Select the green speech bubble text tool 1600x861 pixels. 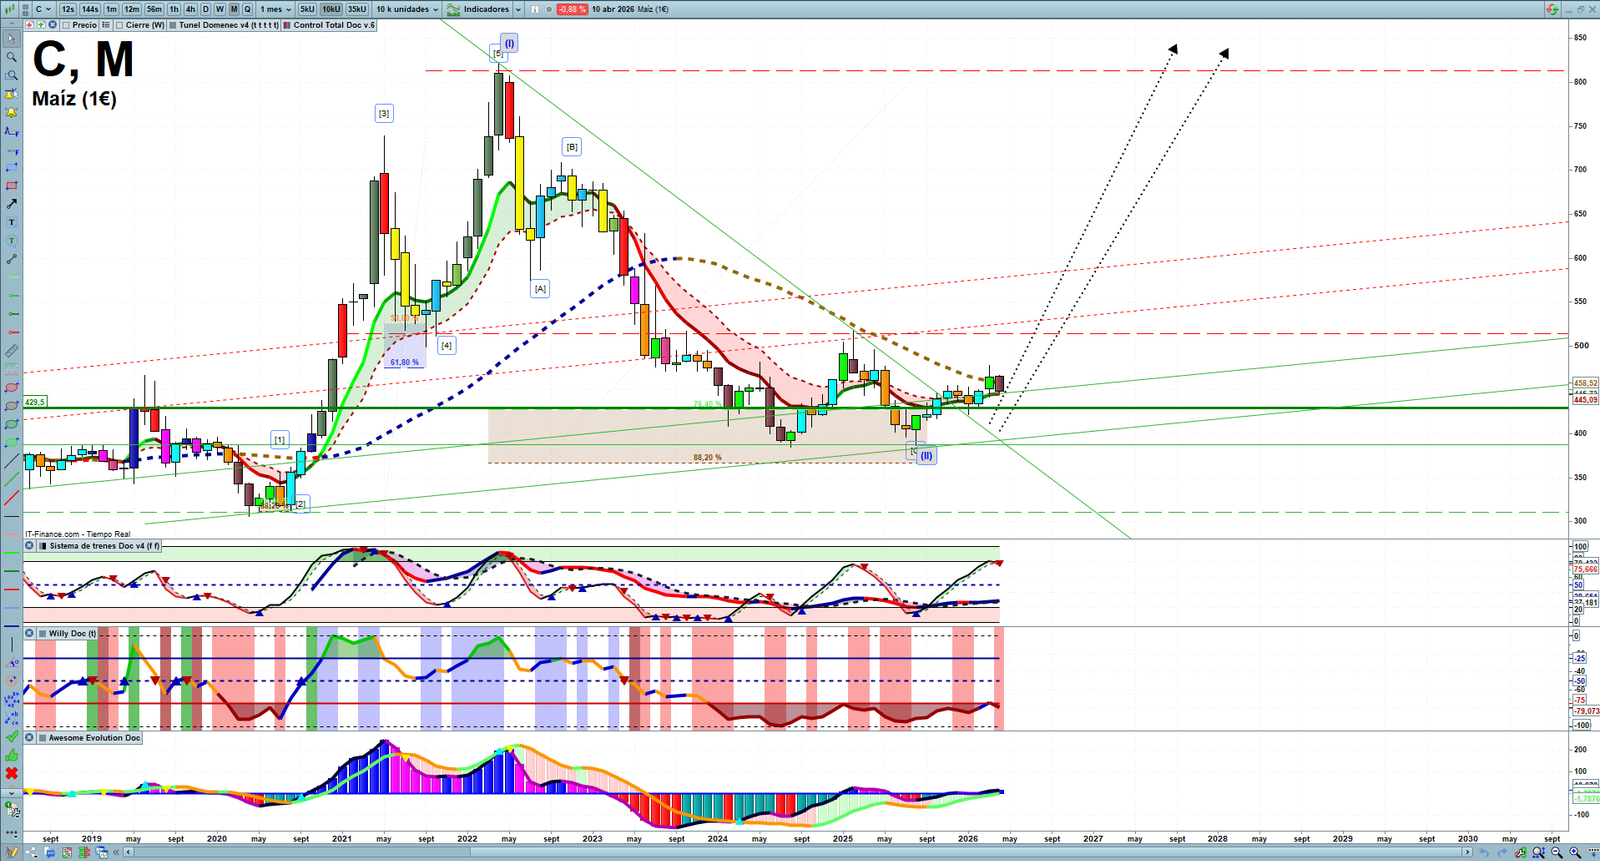pos(11,241)
